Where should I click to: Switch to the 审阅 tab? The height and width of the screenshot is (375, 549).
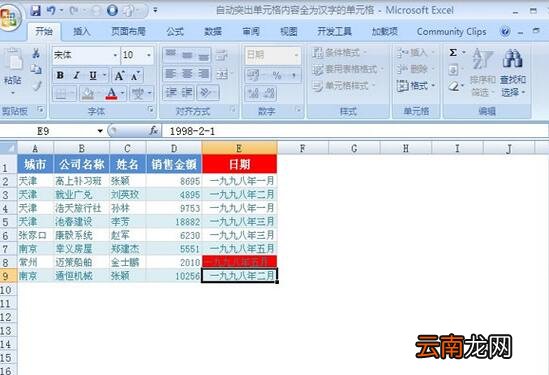click(251, 32)
